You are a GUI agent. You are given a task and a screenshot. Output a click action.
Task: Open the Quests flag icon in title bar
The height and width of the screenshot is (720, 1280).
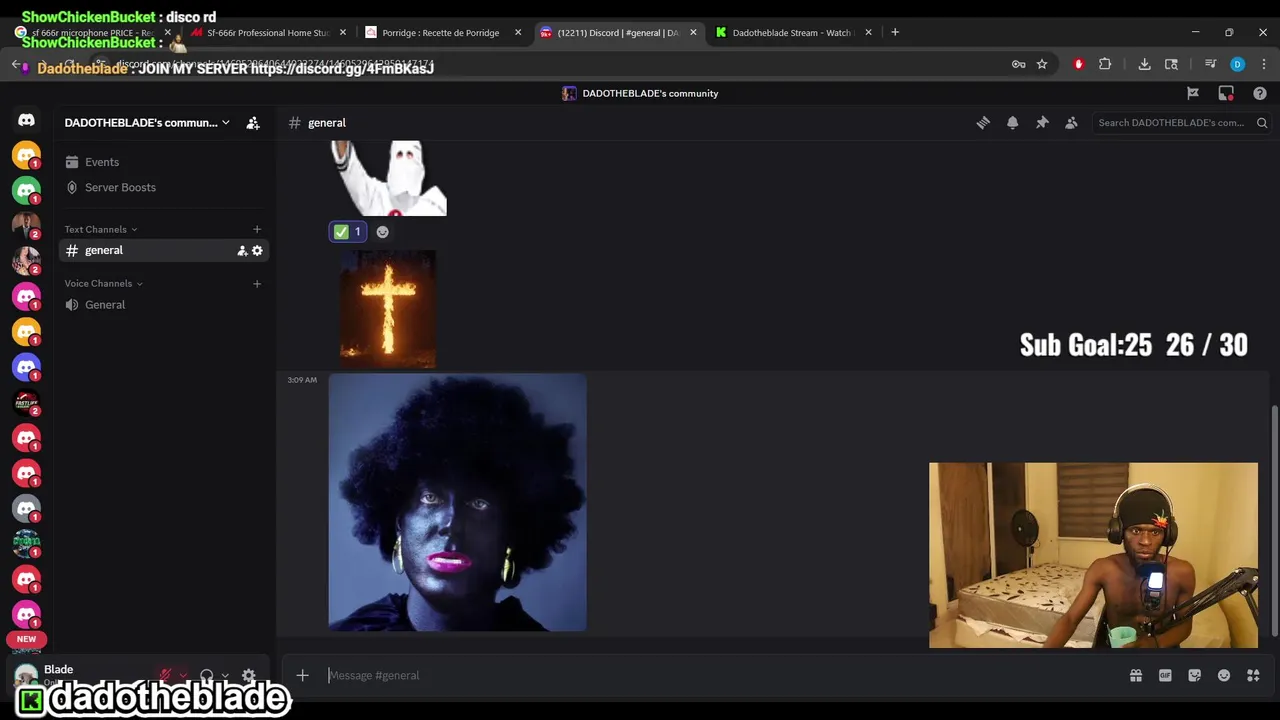[1193, 93]
